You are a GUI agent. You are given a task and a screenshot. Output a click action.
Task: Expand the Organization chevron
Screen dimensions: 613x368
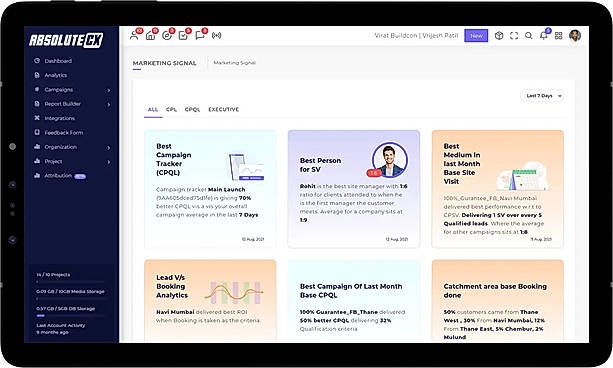pyautogui.click(x=109, y=148)
